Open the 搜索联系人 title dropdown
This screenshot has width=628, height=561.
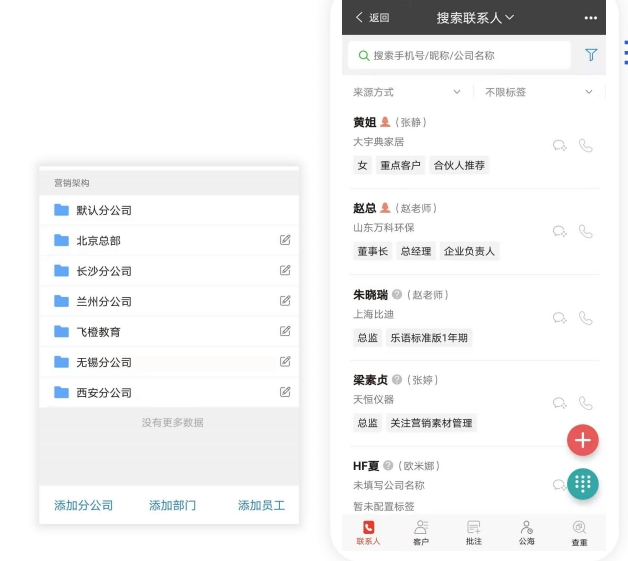(x=475, y=18)
